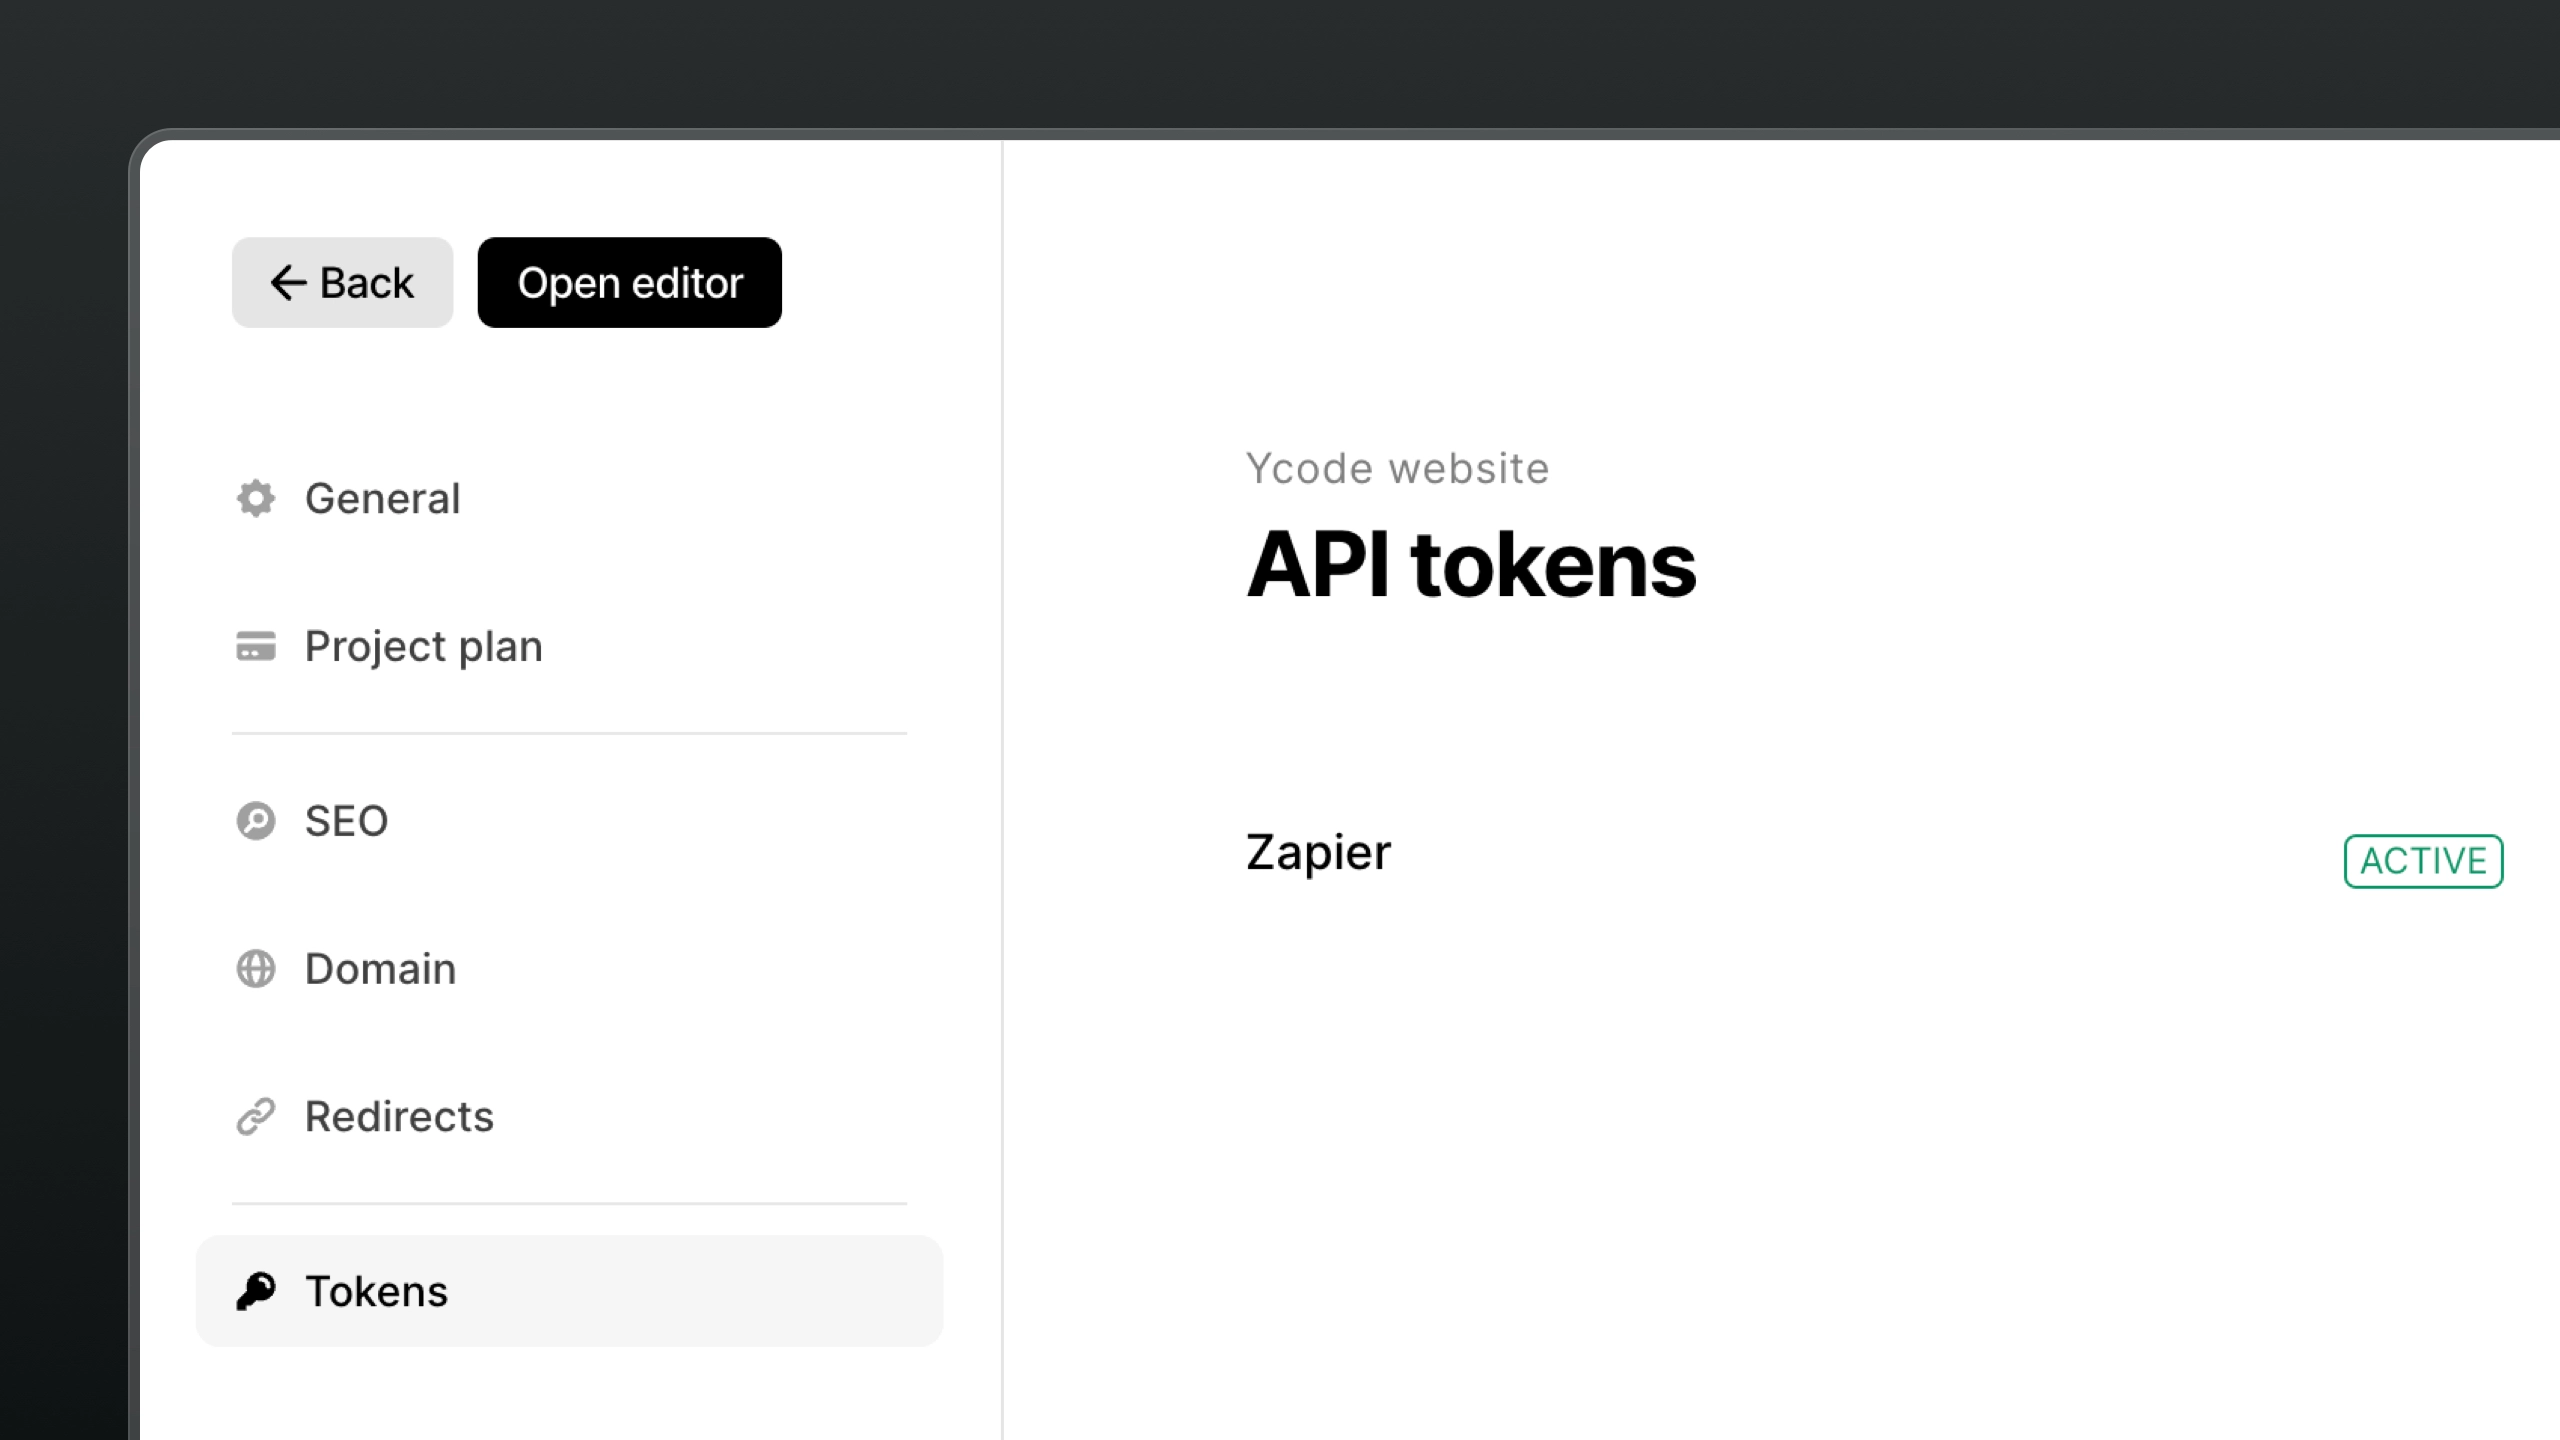Click the Open editor button
This screenshot has height=1440, width=2560.
coord(629,282)
